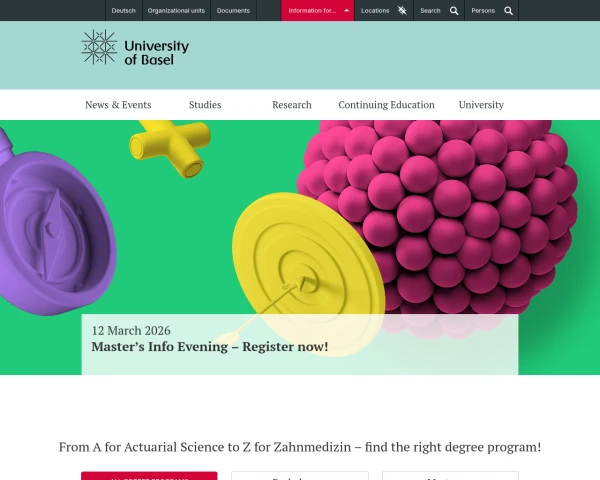
Task: Open the Studies menu
Action: (205, 104)
